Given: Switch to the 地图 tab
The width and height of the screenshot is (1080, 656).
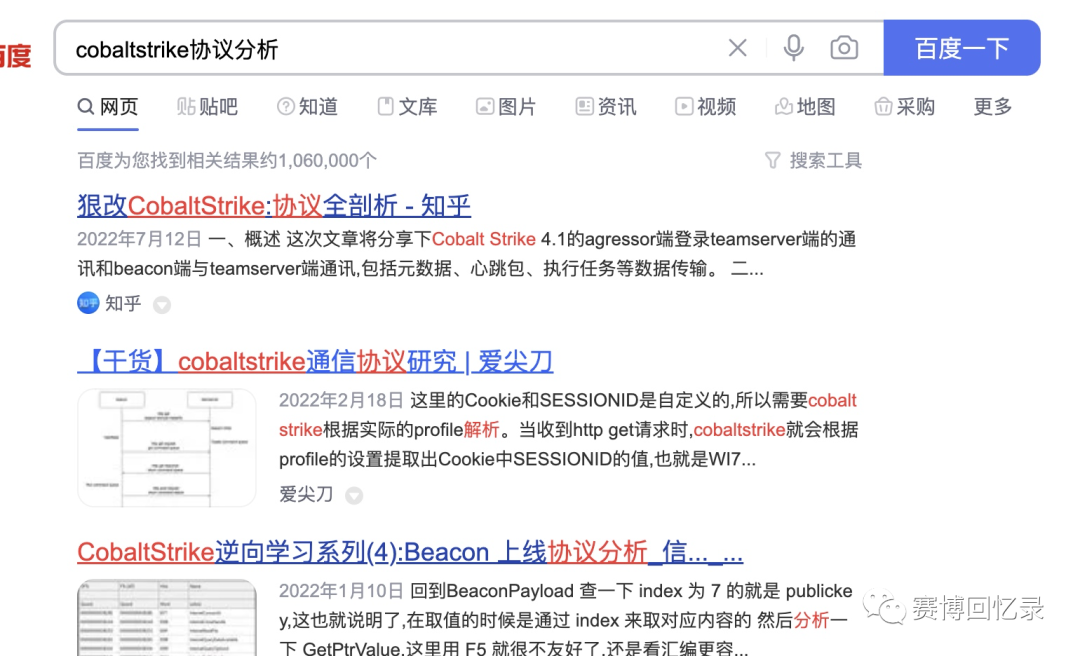Looking at the screenshot, I should coord(805,107).
